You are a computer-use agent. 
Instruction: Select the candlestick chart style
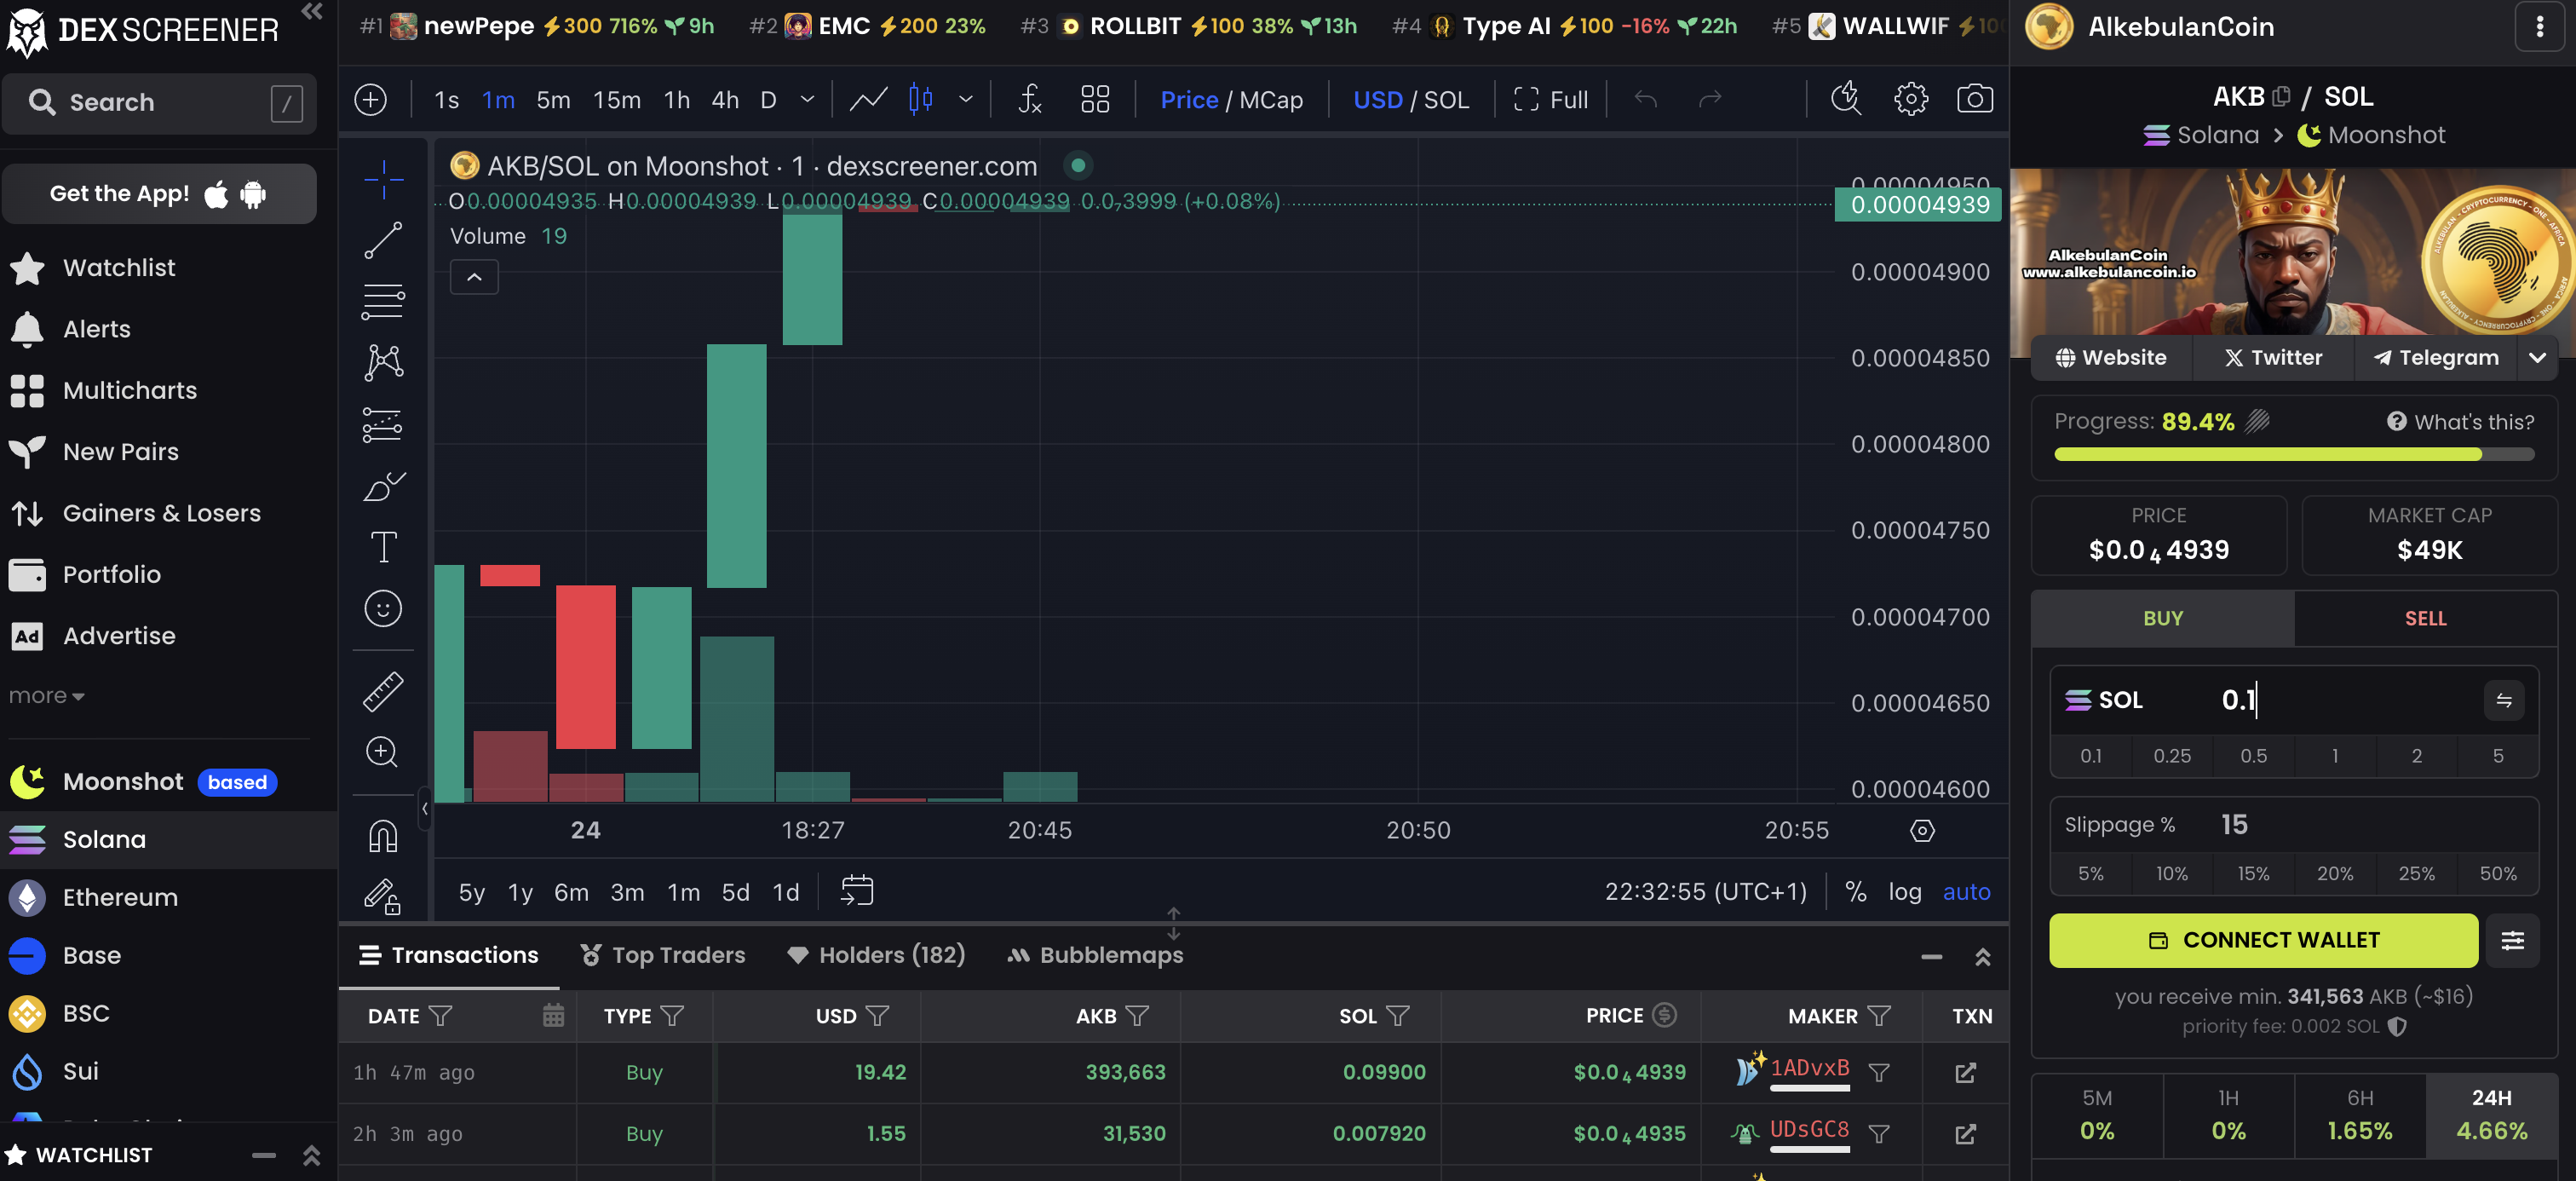[x=921, y=99]
